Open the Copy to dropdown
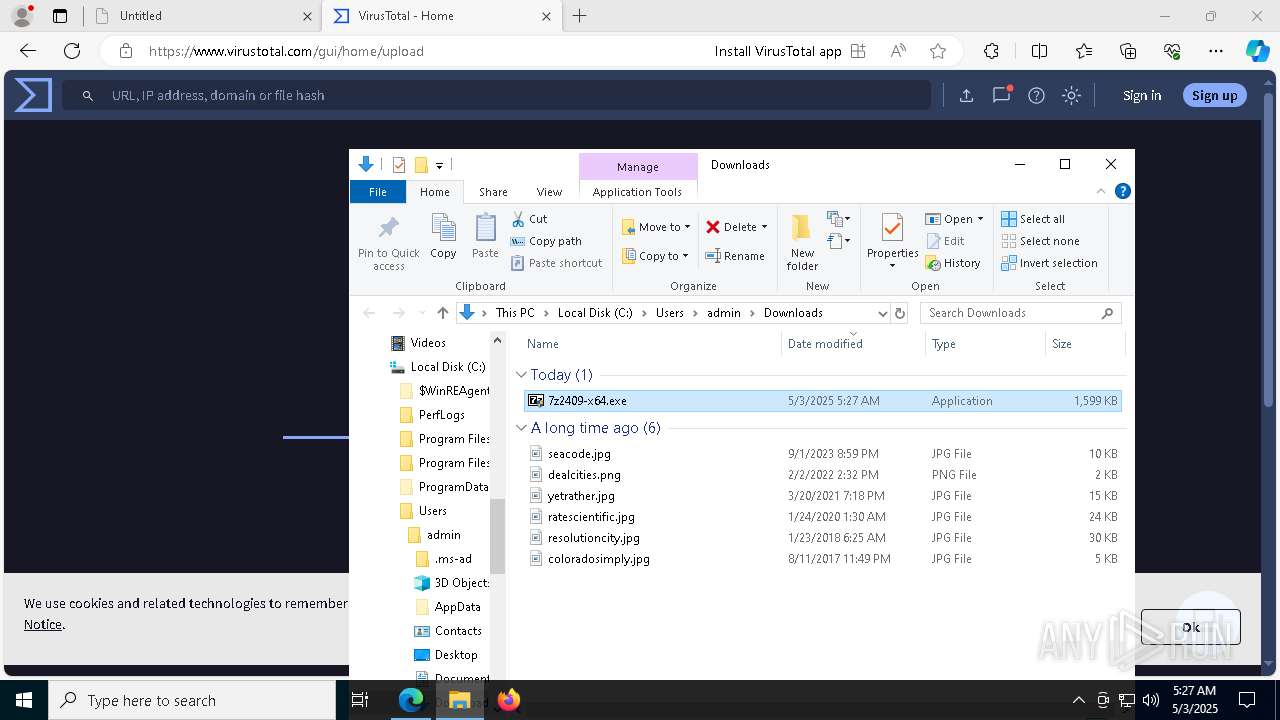Viewport: 1280px width, 720px height. pyautogui.click(x=655, y=256)
